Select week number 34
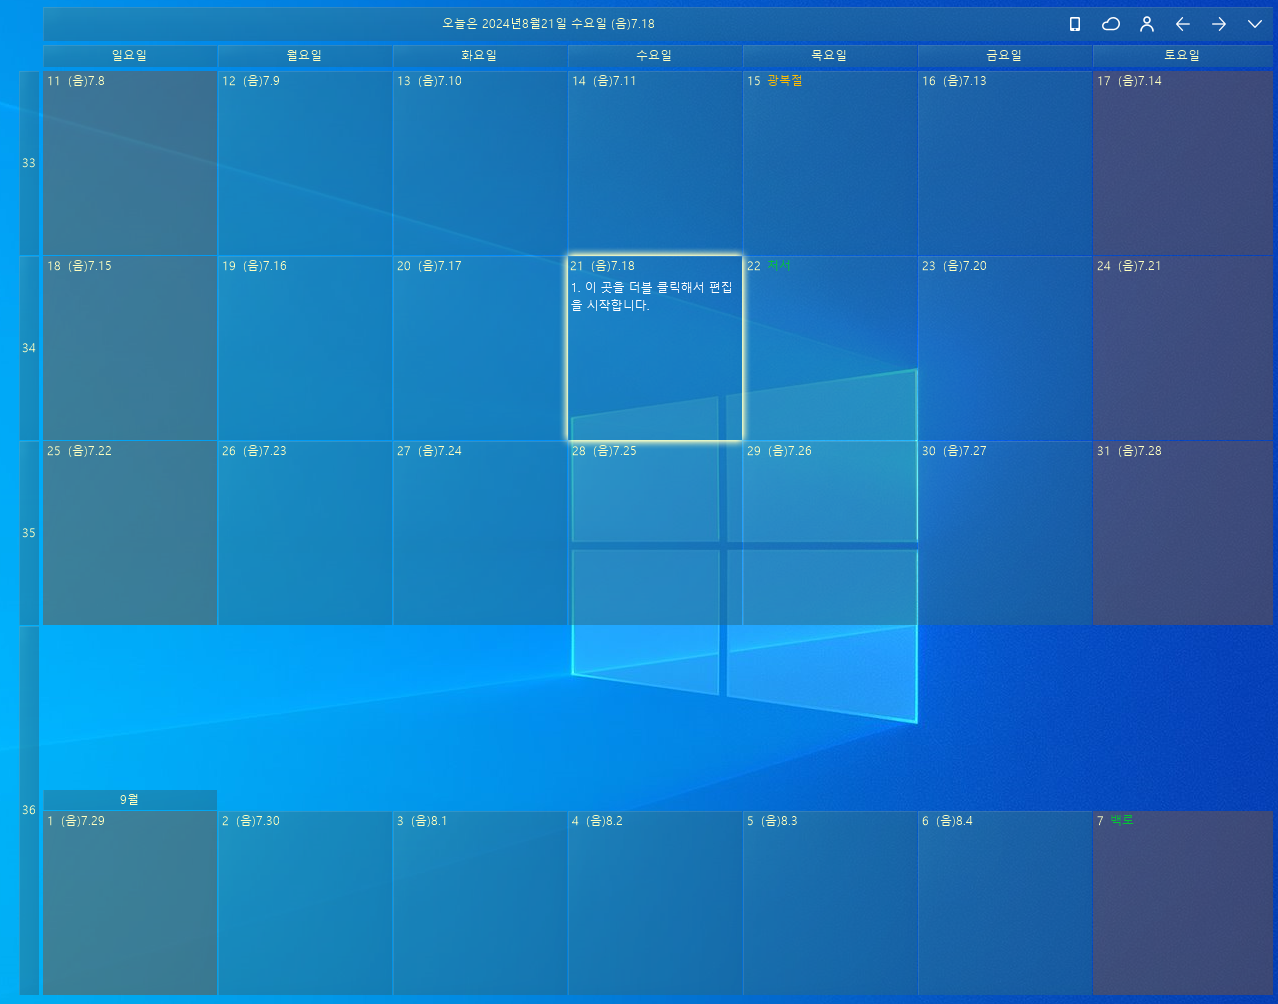 click(29, 348)
